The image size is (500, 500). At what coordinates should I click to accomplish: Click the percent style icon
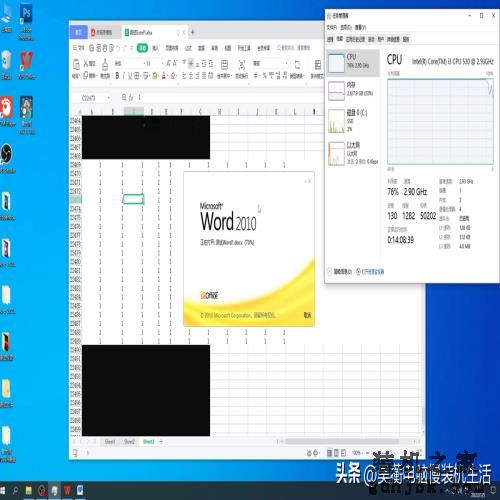pos(264,76)
